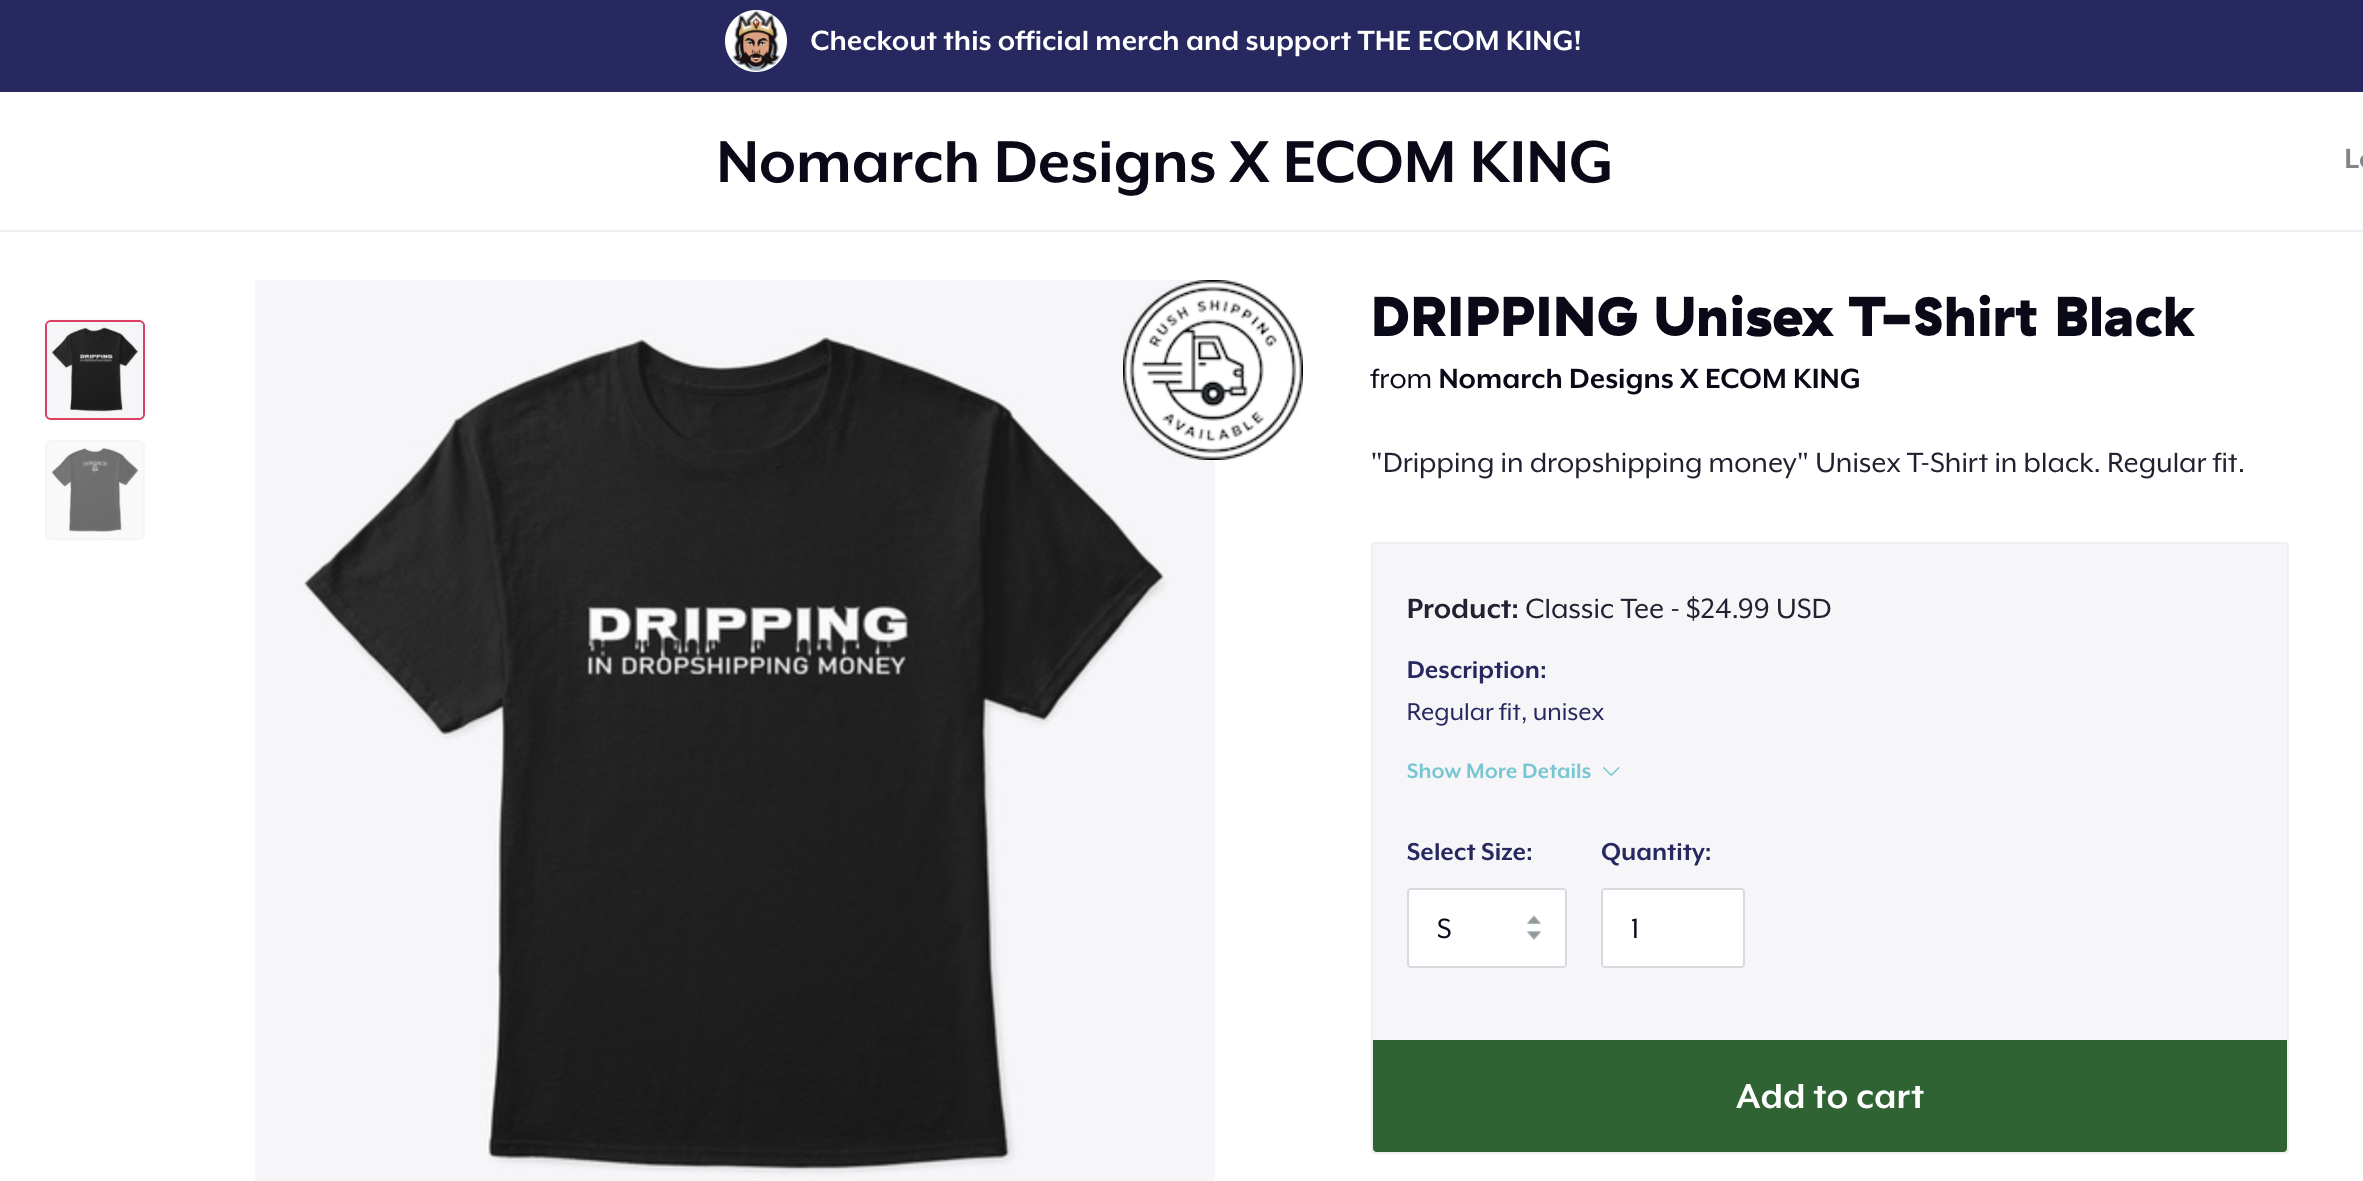Open the Select Size dropdown
This screenshot has height=1181, width=2363.
1486,928
